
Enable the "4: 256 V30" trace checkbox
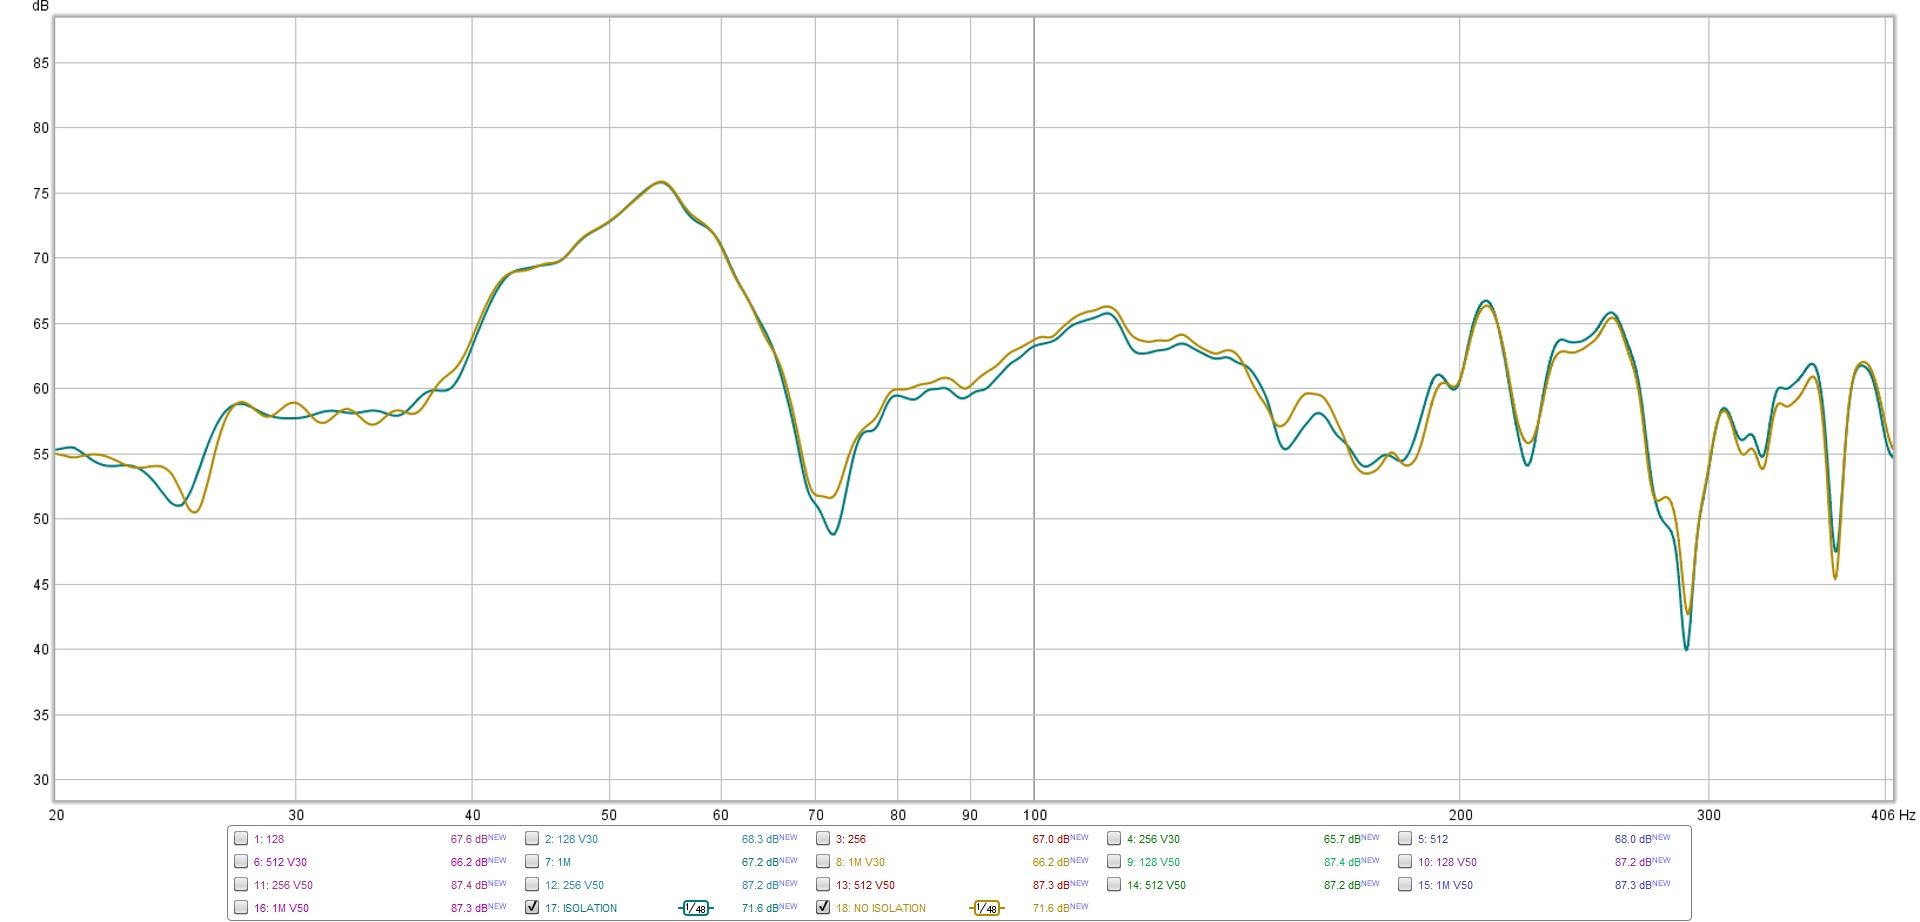point(1114,838)
